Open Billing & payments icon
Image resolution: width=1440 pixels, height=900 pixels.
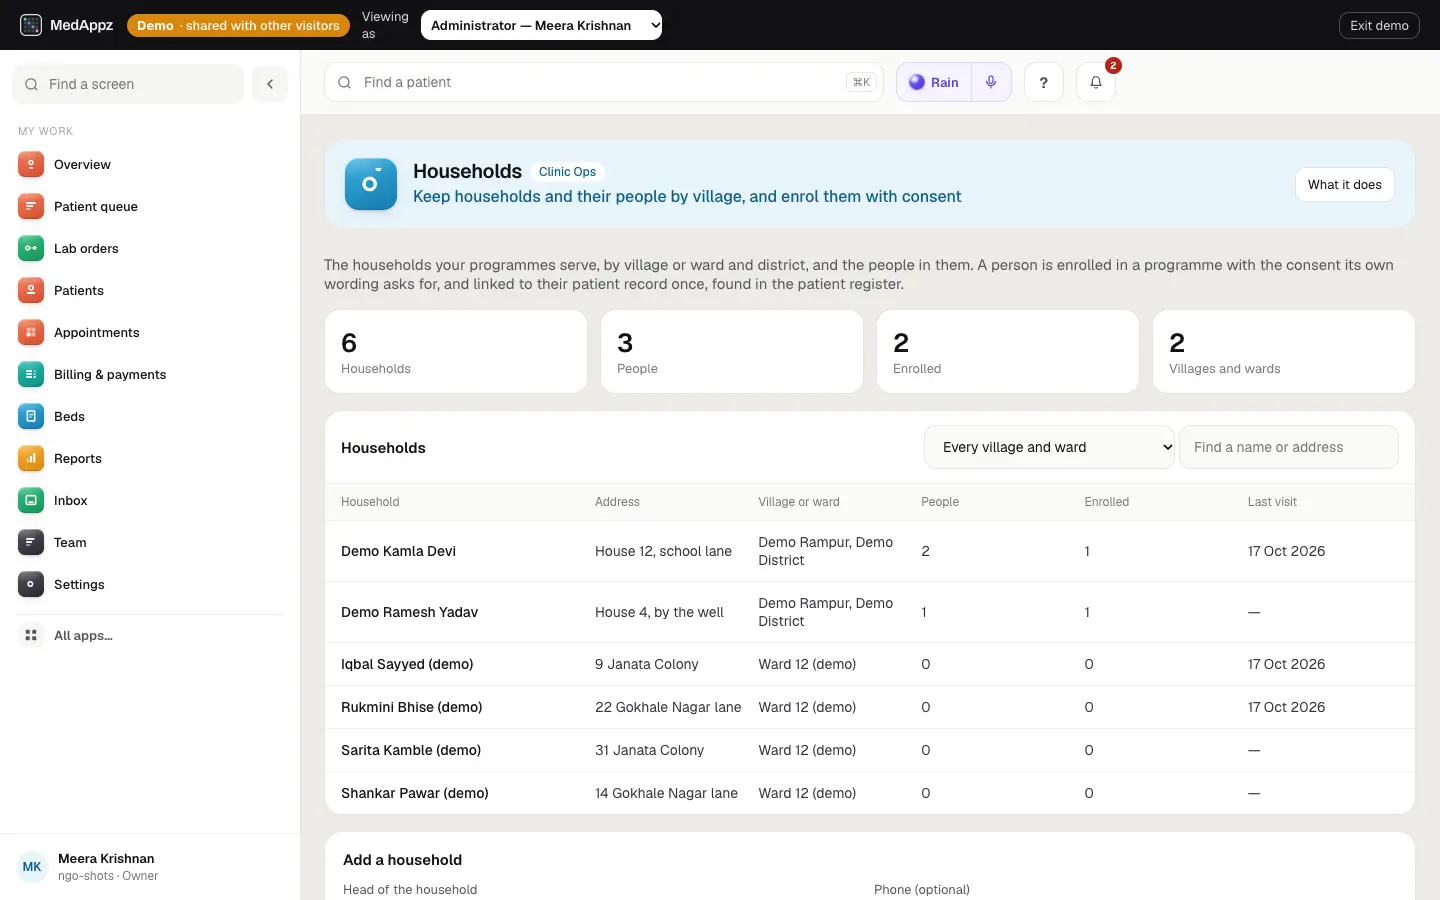point(31,375)
